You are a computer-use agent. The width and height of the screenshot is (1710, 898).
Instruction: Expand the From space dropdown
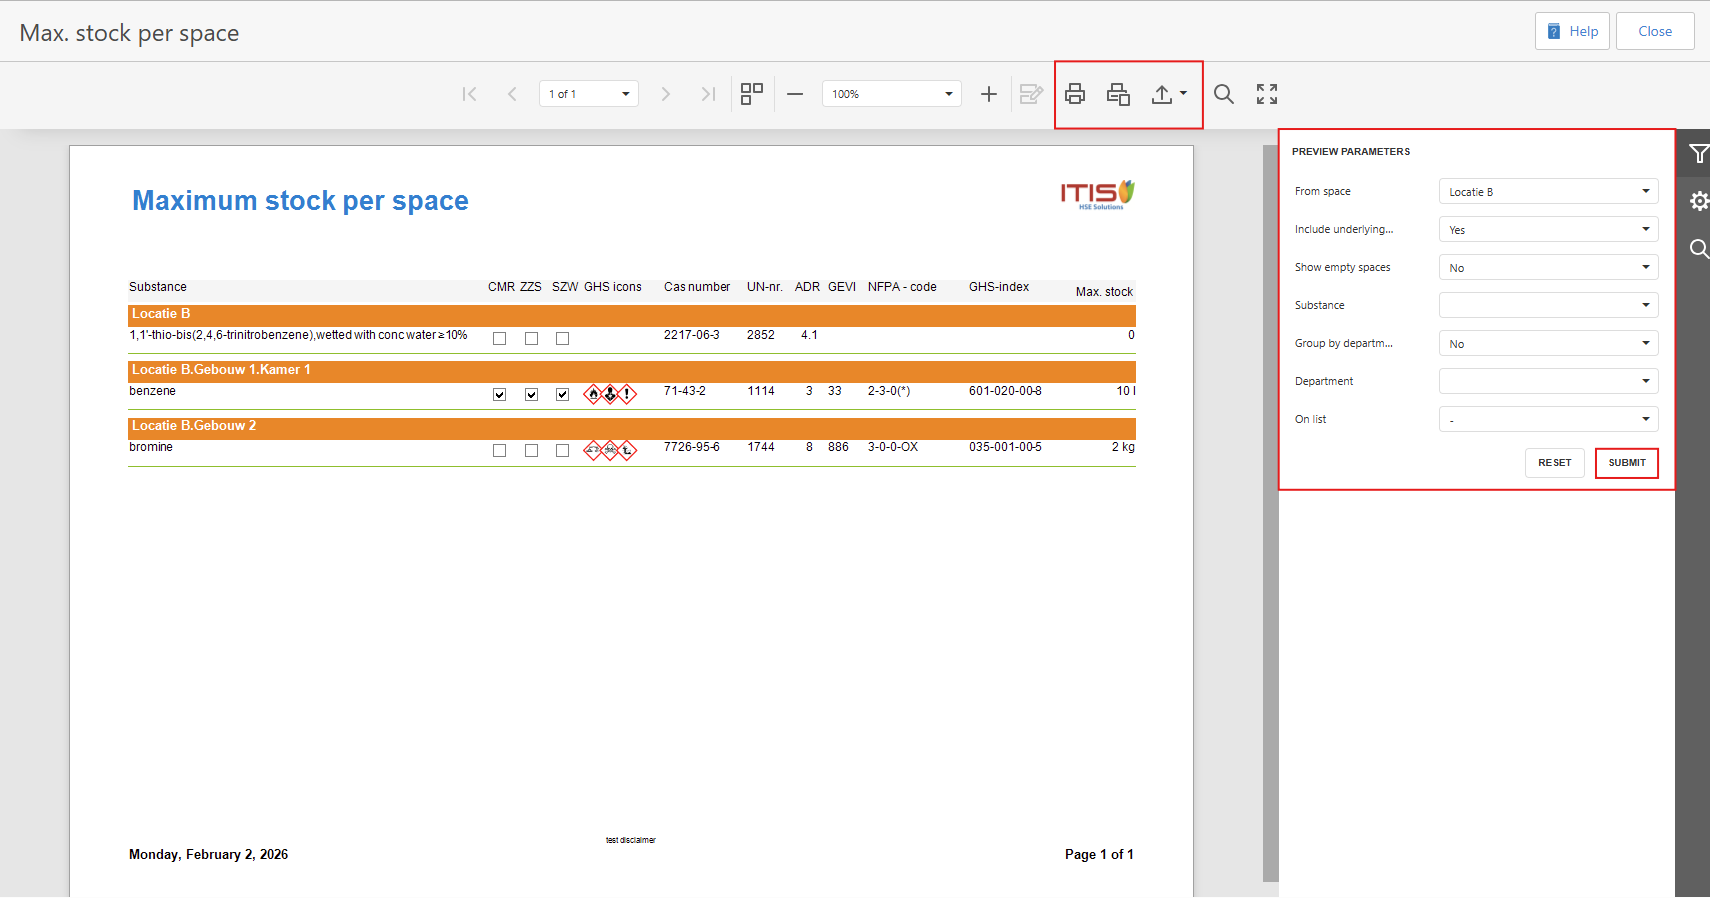tap(1548, 192)
